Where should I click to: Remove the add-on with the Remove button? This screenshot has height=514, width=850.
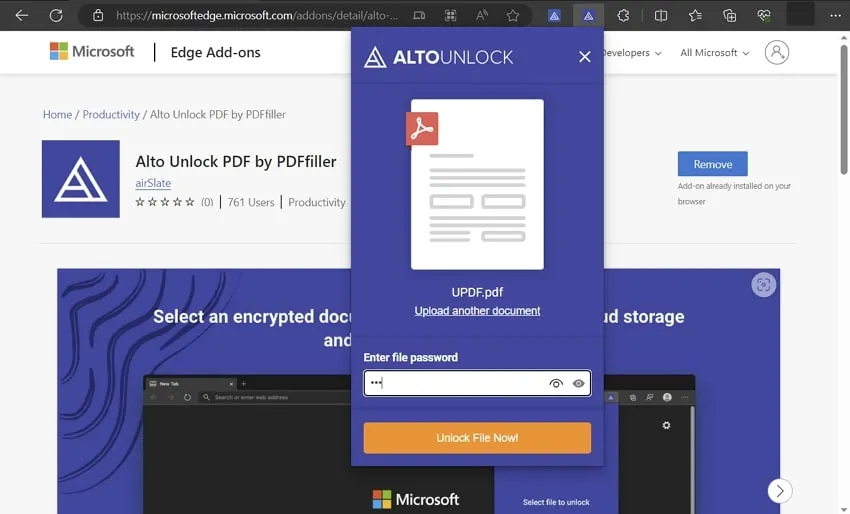point(712,164)
